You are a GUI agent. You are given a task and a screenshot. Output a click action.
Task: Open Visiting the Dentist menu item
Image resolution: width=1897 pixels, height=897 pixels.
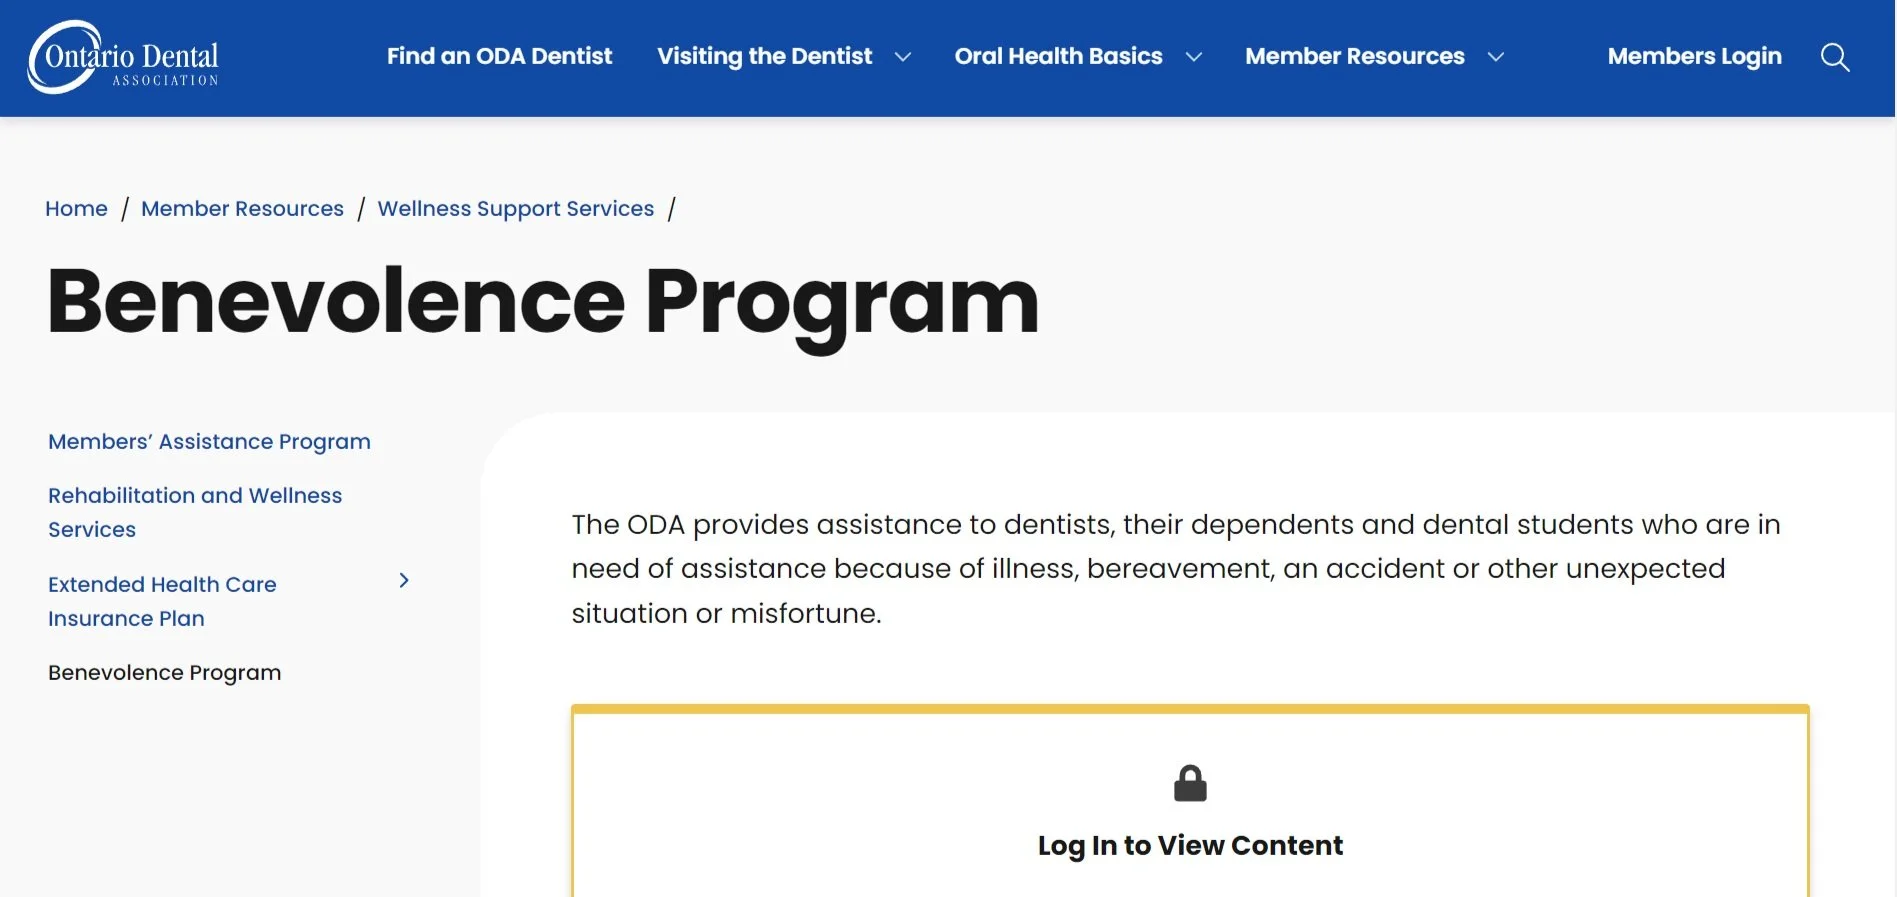click(x=764, y=56)
